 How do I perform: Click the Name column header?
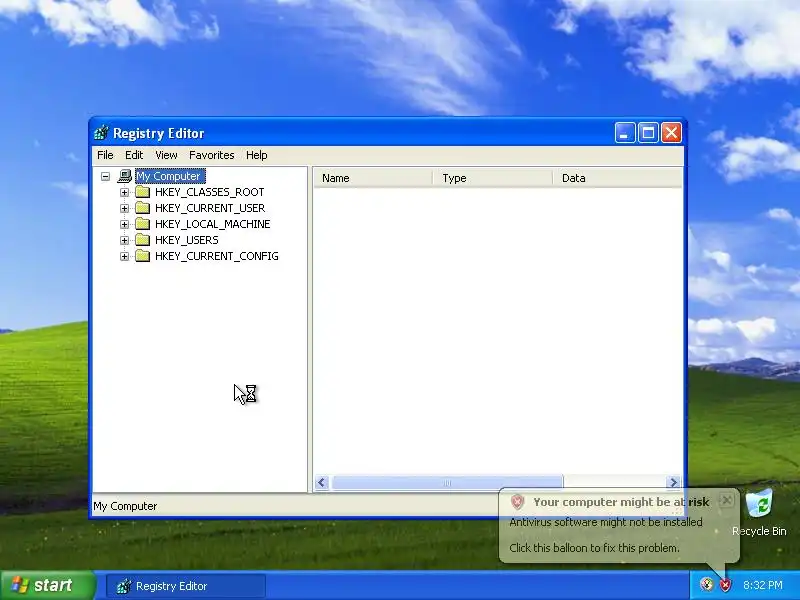pos(373,178)
